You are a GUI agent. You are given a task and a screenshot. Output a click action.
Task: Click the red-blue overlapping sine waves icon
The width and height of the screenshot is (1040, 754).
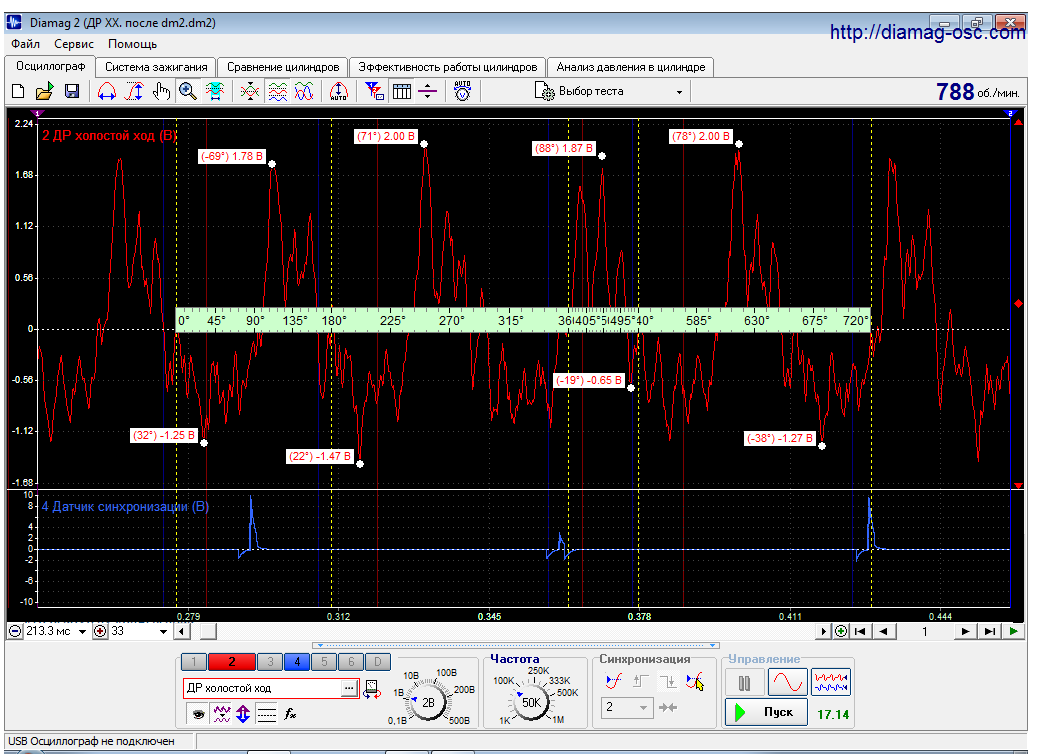click(x=304, y=92)
